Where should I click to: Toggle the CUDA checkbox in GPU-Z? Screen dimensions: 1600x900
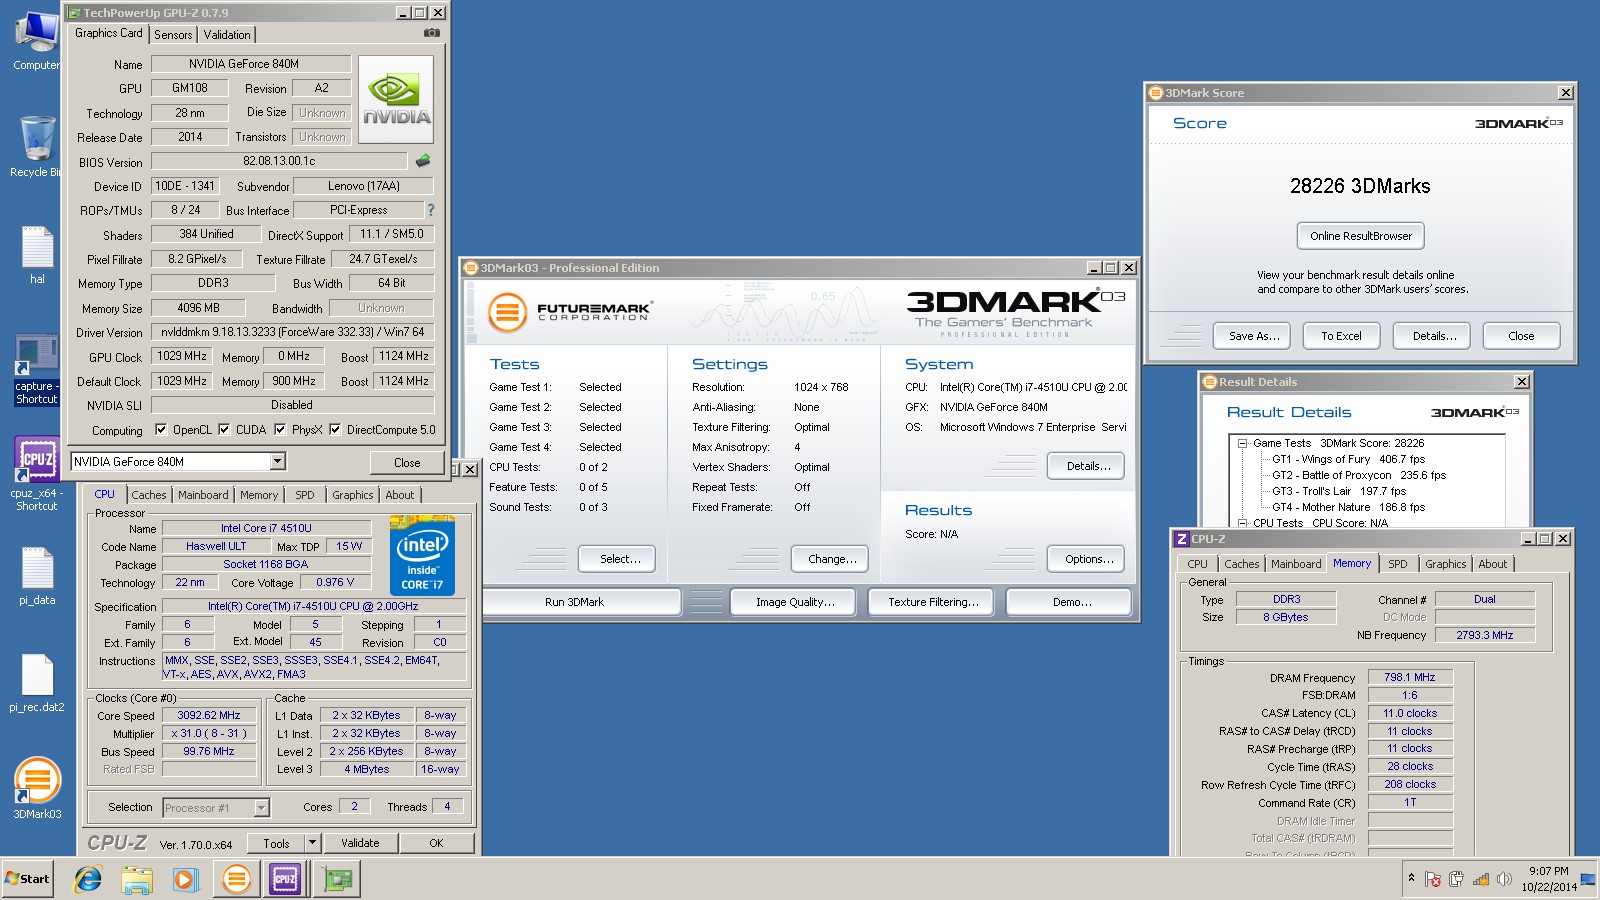point(224,430)
